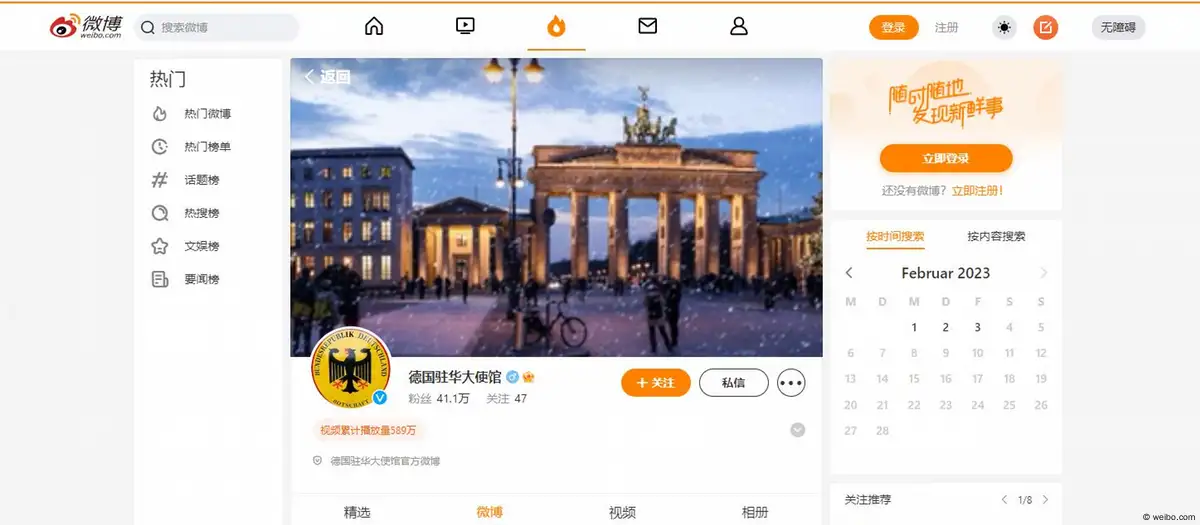Toggle the light/dark theme sun icon
The width and height of the screenshot is (1200, 525).
pyautogui.click(x=1004, y=27)
